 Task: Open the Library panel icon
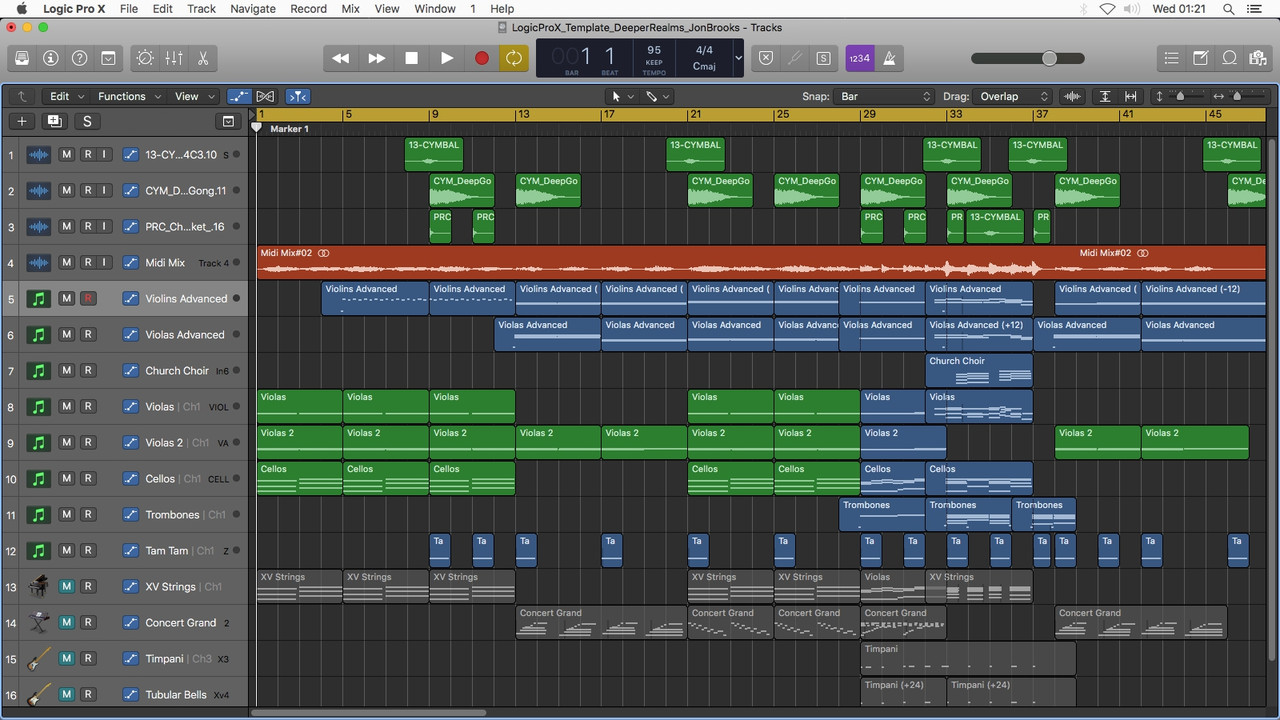click(x=22, y=58)
